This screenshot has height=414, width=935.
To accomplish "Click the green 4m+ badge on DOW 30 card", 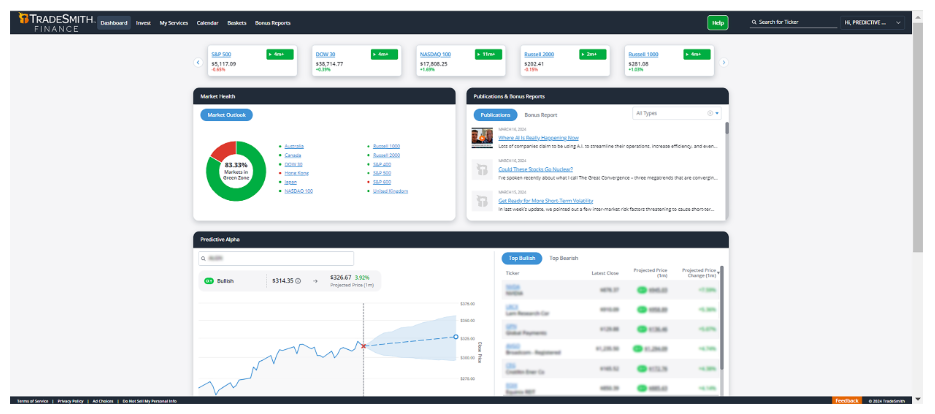I will click(x=384, y=54).
